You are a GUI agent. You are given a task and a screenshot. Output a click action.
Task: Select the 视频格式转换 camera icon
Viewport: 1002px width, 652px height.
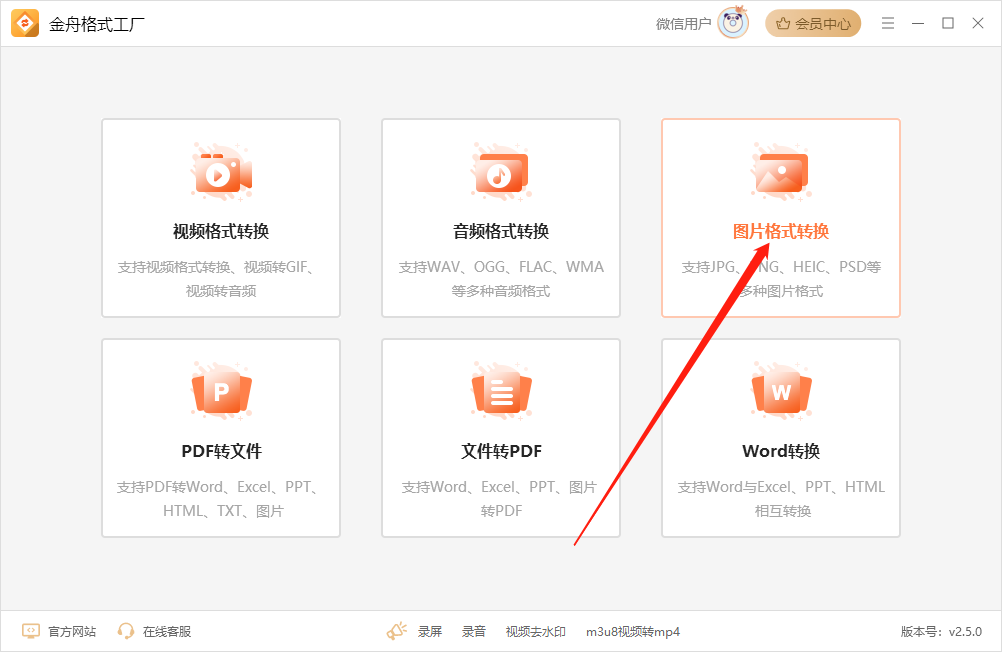coord(221,173)
